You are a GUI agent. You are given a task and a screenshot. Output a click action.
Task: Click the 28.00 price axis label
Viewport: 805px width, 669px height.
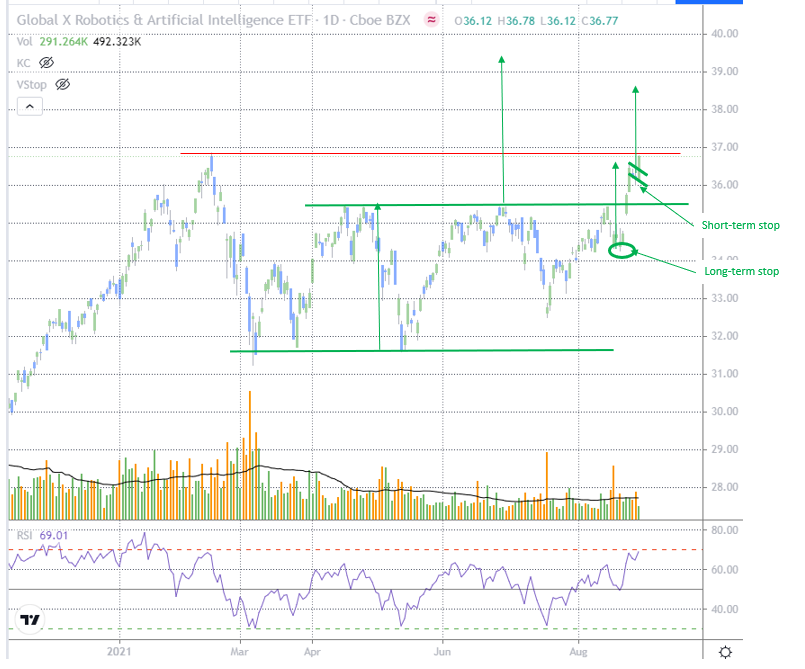coord(725,487)
